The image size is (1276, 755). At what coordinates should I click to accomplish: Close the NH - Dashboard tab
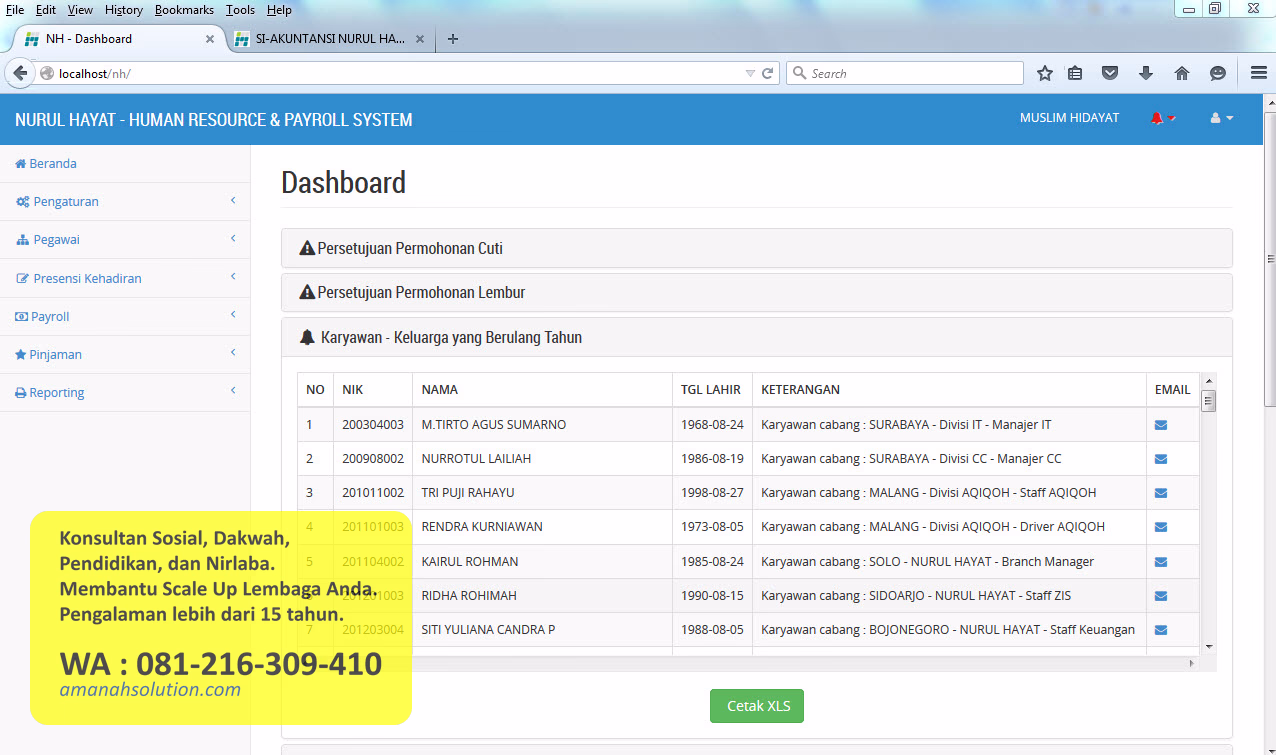tap(210, 39)
